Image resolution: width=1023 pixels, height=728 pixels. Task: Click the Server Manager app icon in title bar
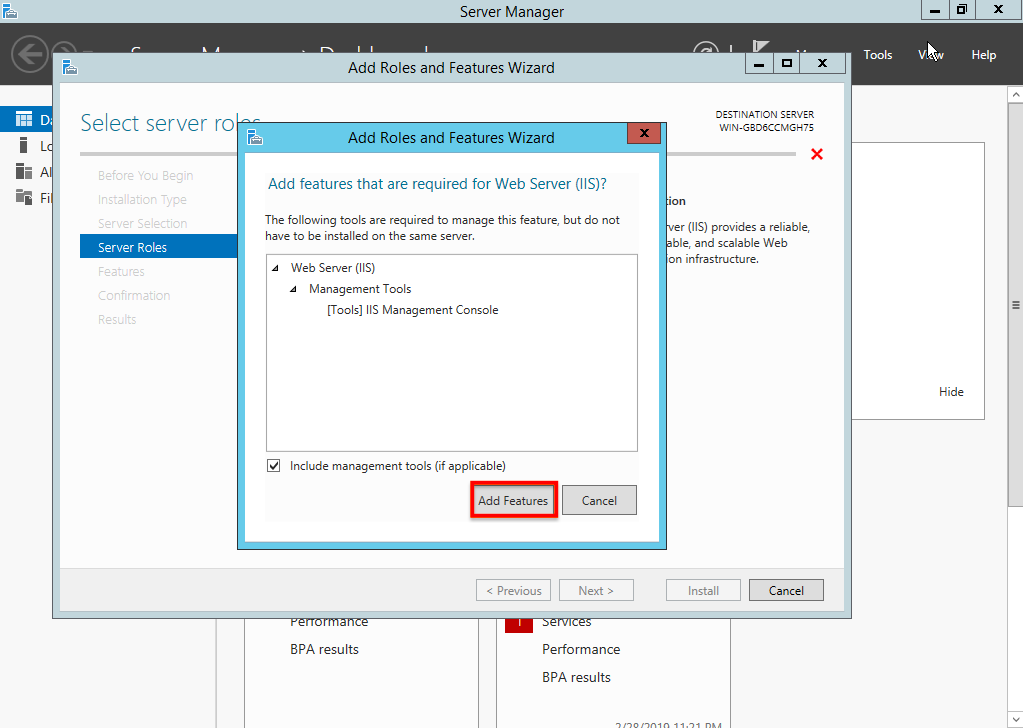click(x=9, y=10)
